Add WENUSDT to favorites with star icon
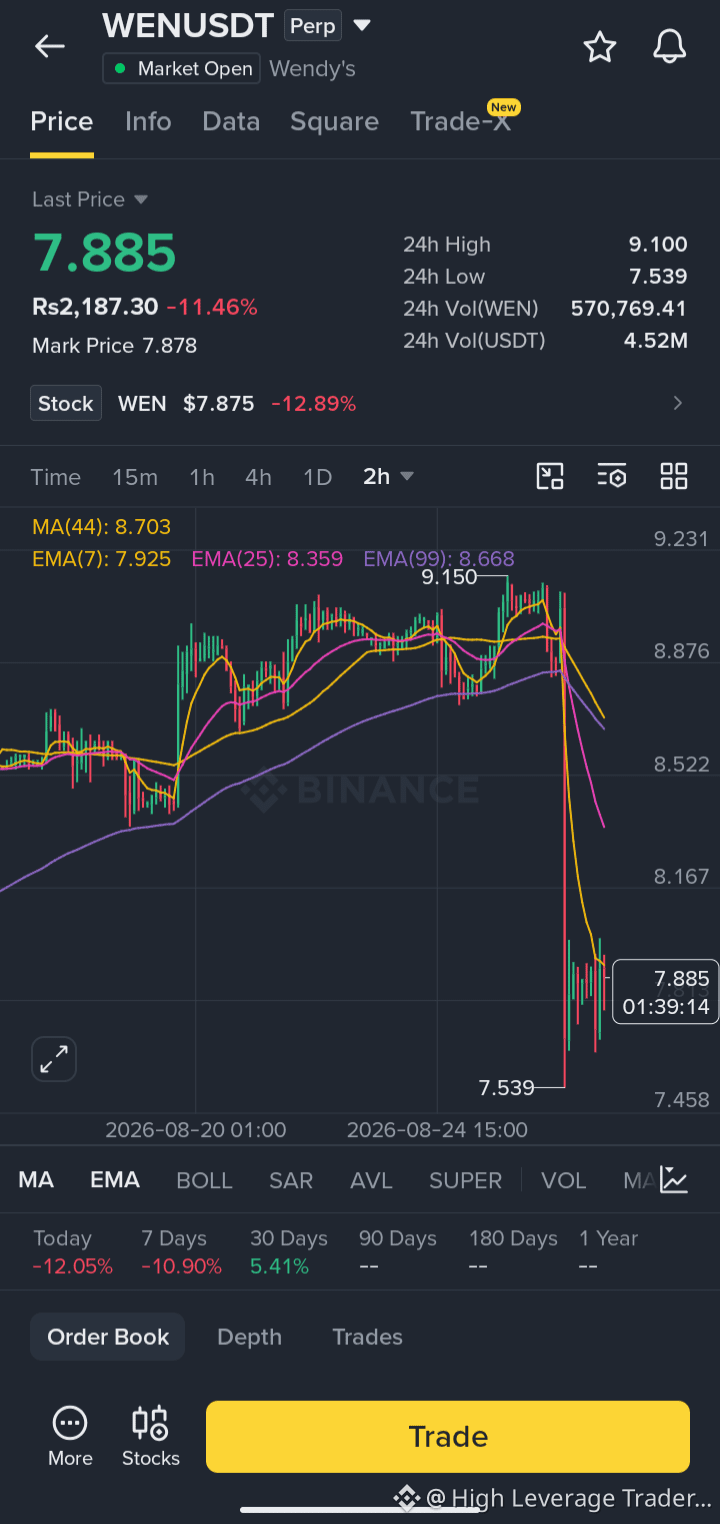 tap(599, 46)
